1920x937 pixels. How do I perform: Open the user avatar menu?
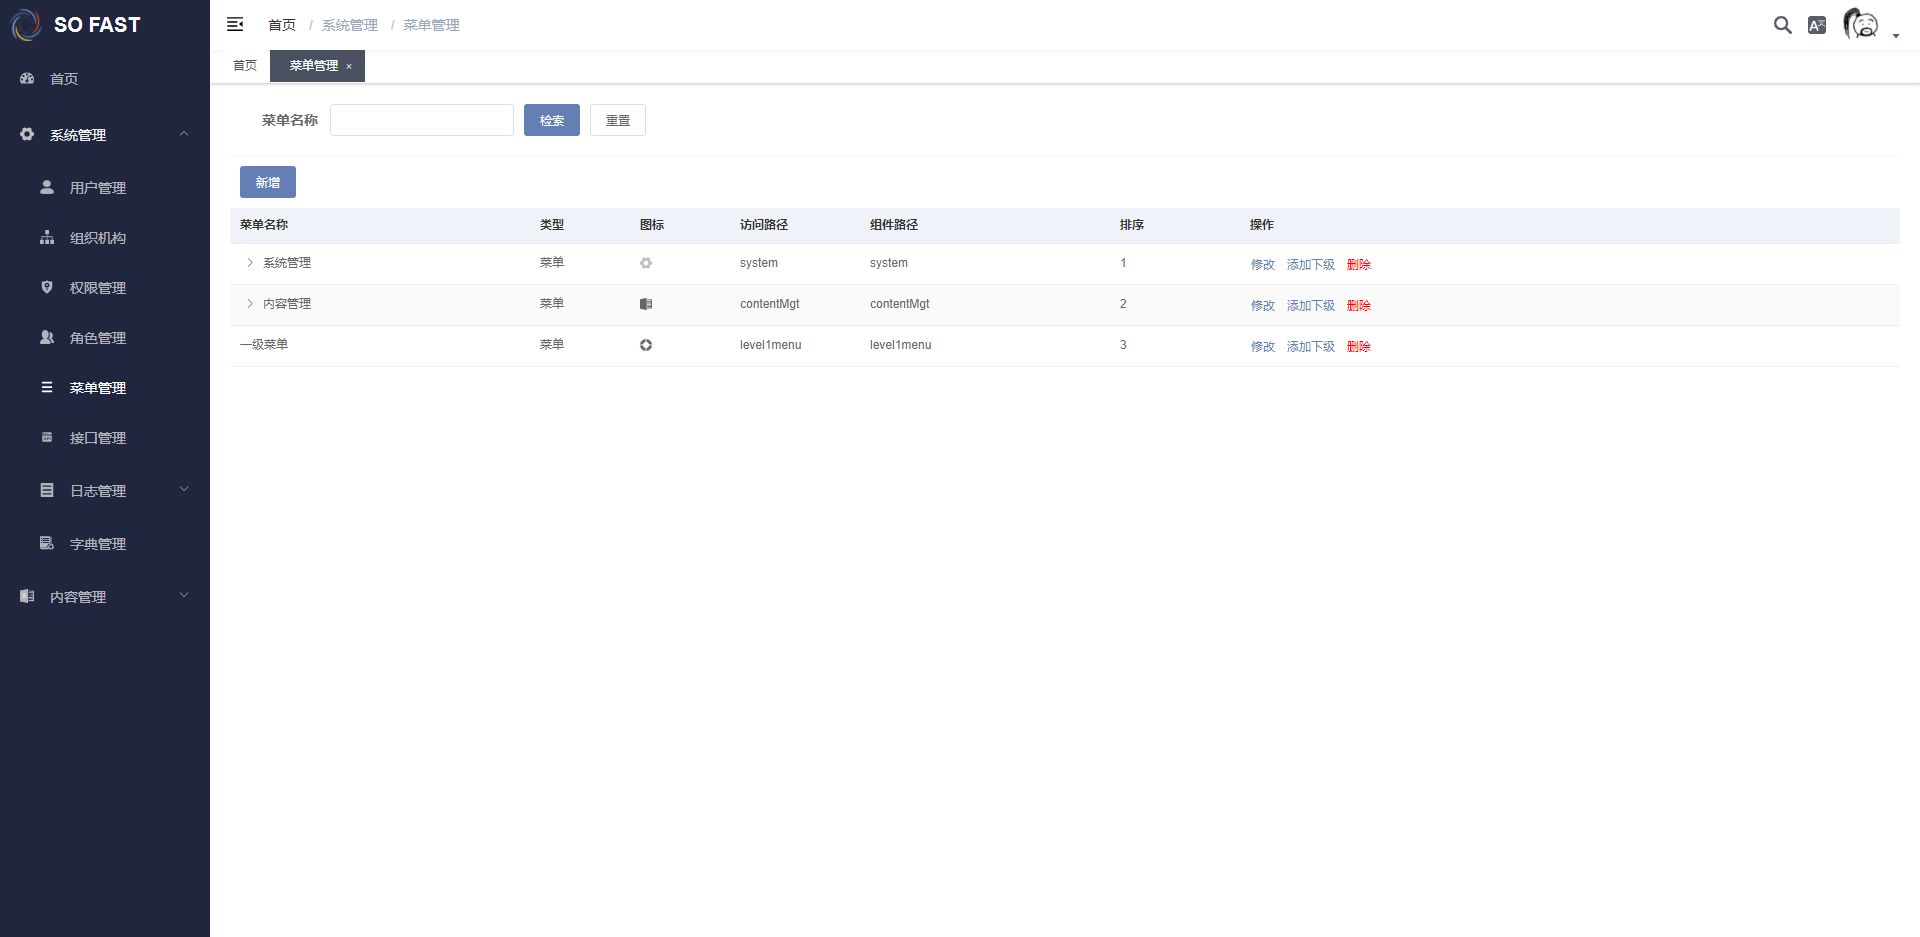coord(1862,24)
